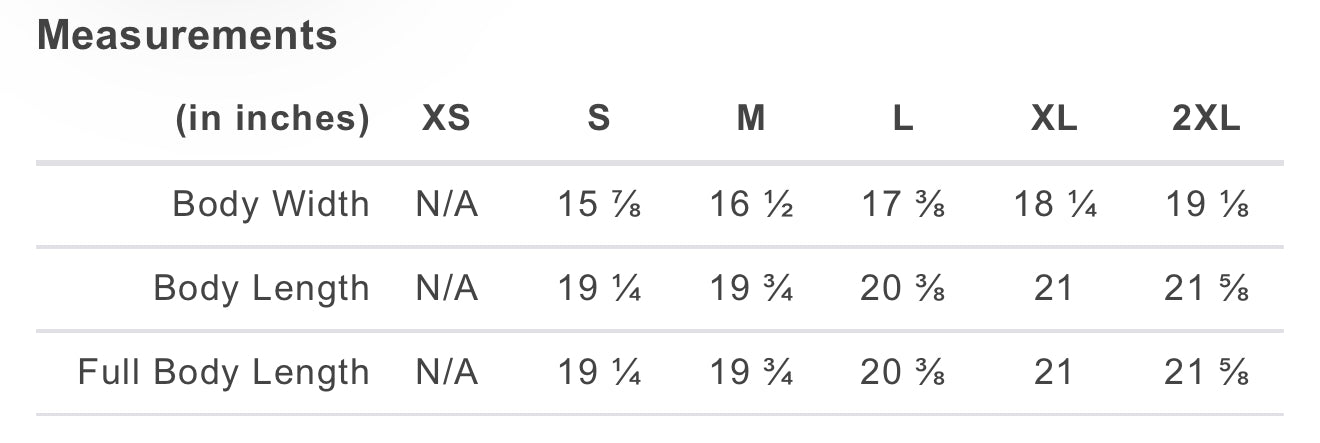Click Body Width value for size L
The image size is (1320, 443).
coord(902,204)
